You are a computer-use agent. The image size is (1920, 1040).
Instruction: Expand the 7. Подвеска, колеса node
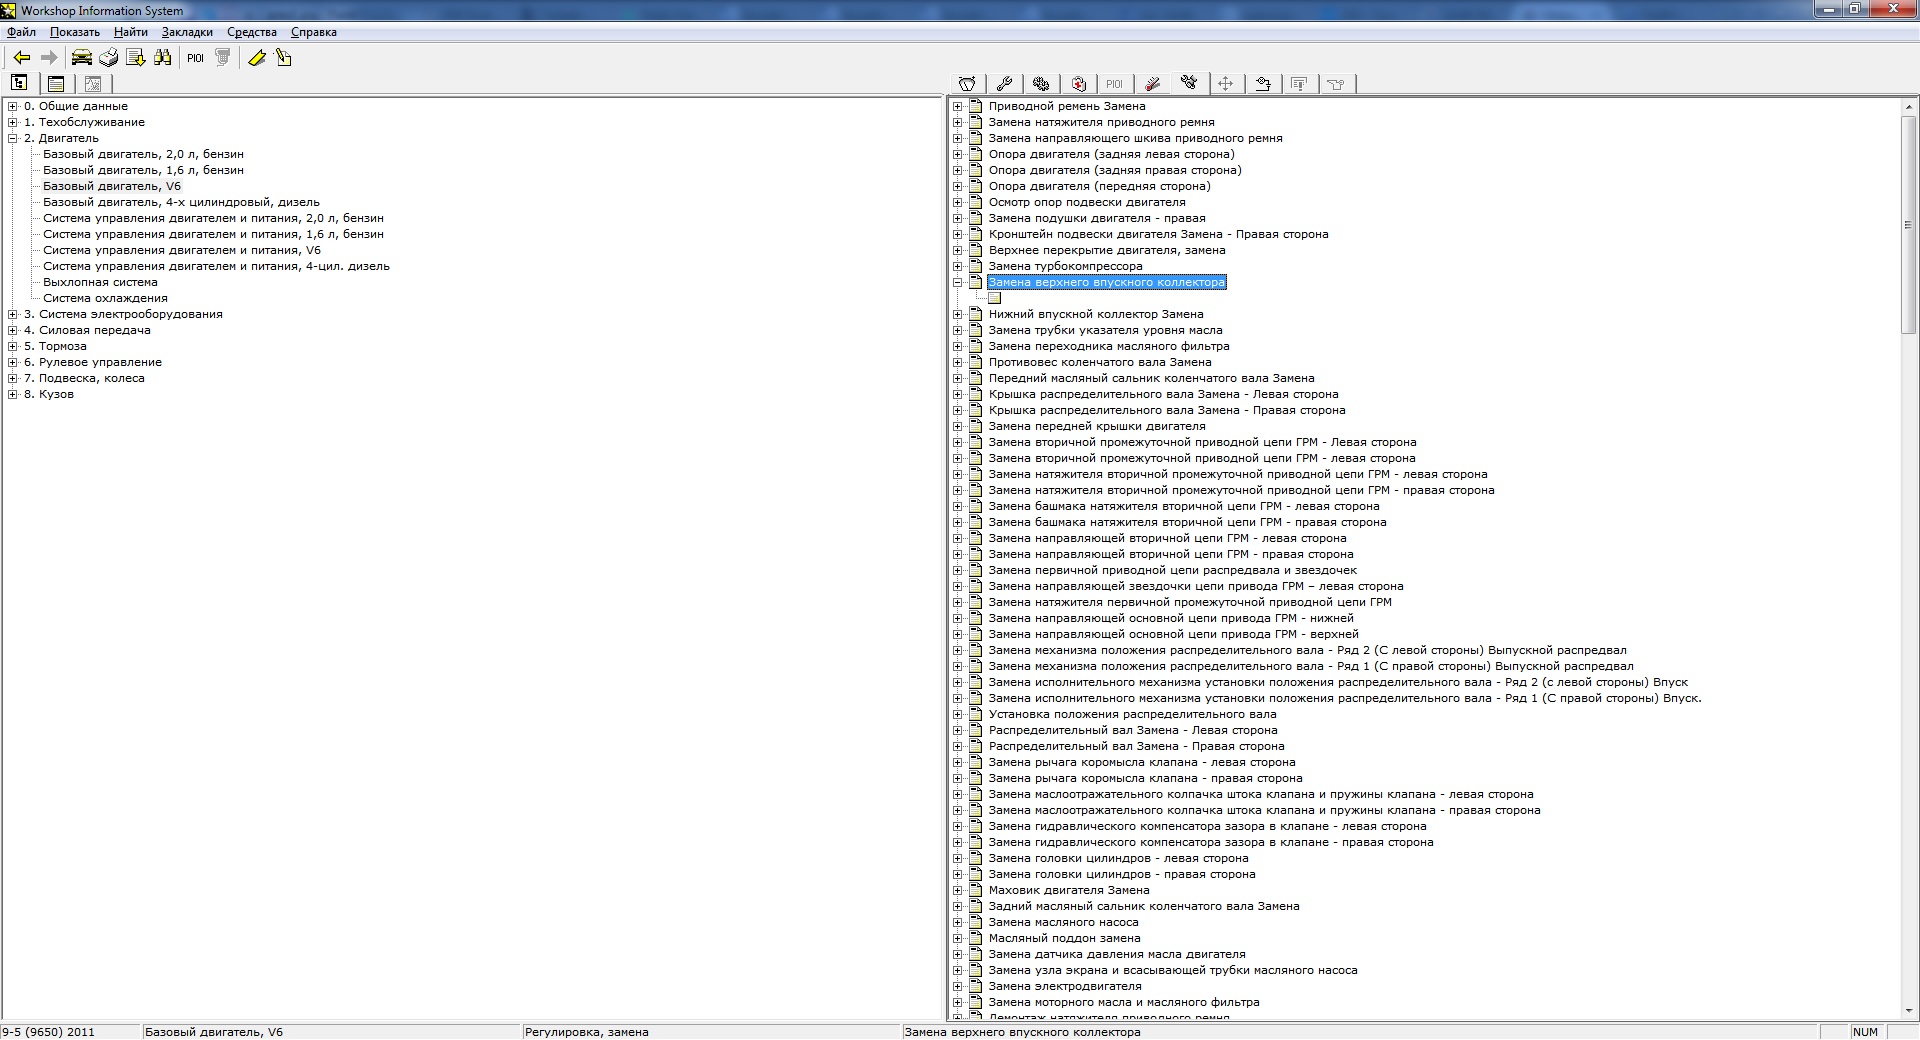(13, 378)
